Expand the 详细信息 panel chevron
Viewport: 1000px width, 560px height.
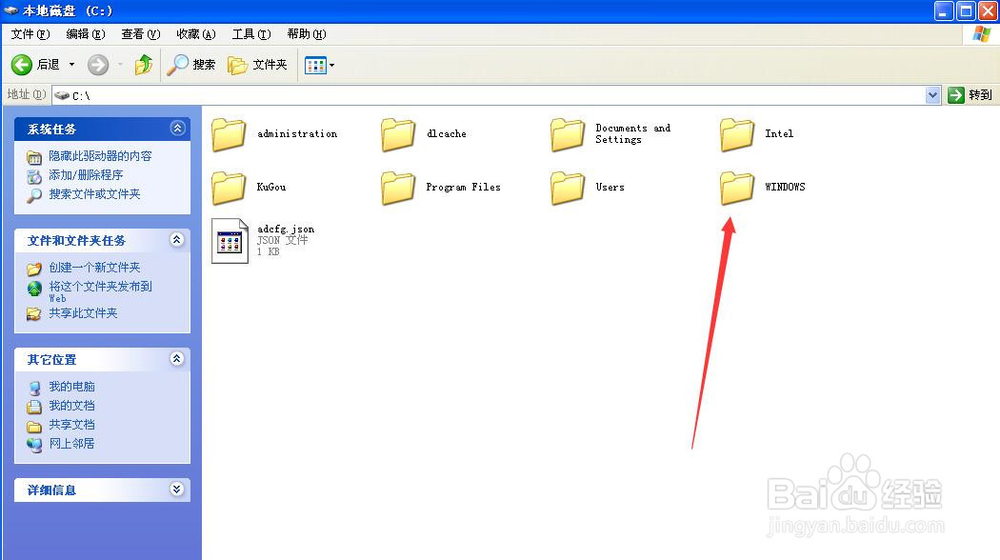[x=177, y=489]
